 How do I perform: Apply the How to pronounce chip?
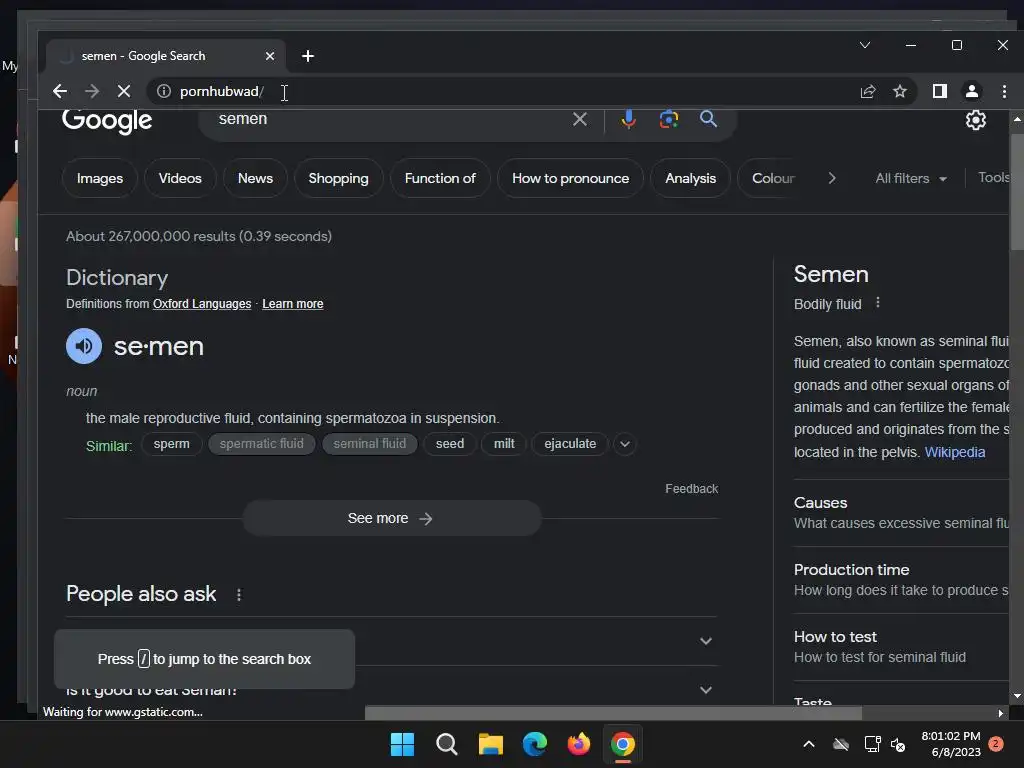click(570, 178)
